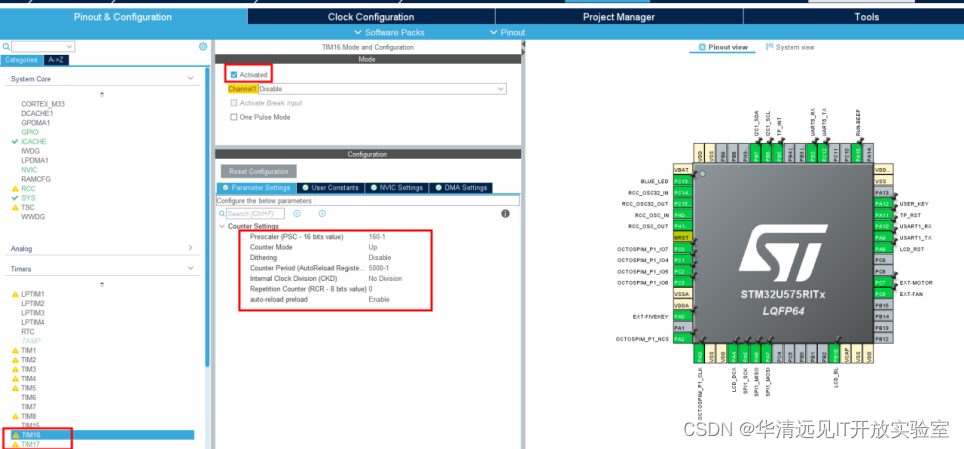
Task: Switch to Categories peripheral listing
Action: click(22, 60)
